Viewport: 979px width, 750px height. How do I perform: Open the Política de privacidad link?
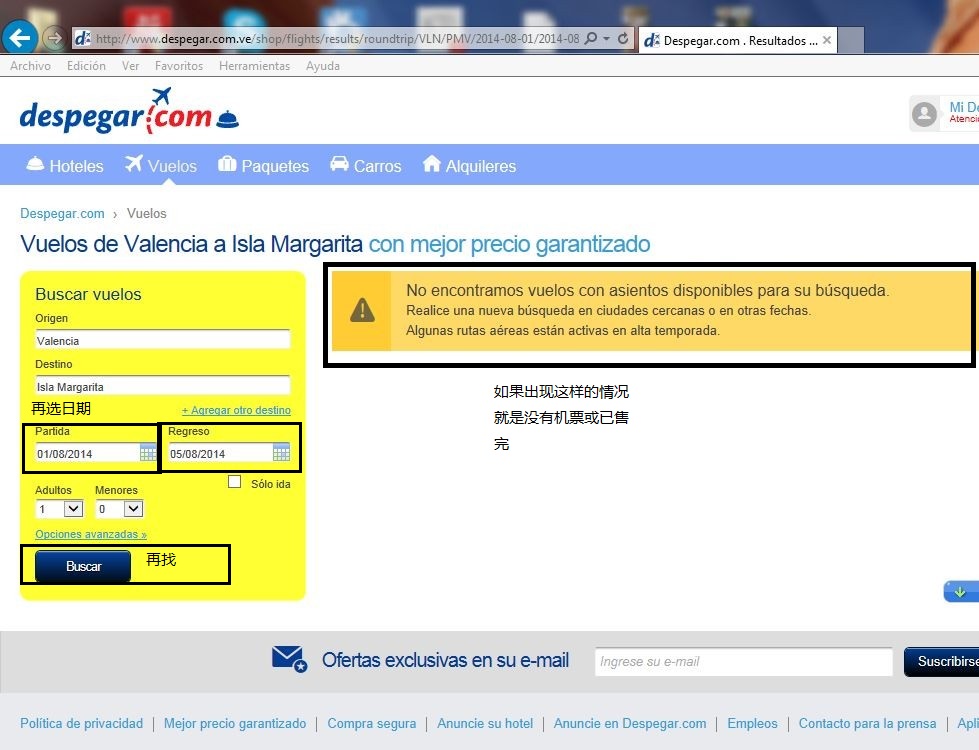[x=81, y=723]
